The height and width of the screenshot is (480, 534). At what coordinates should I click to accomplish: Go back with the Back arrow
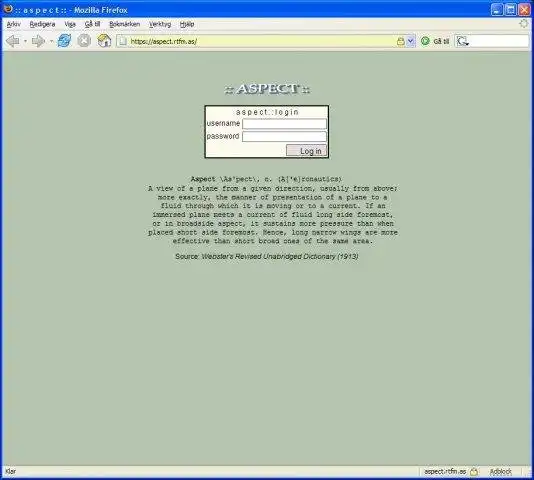(13, 41)
